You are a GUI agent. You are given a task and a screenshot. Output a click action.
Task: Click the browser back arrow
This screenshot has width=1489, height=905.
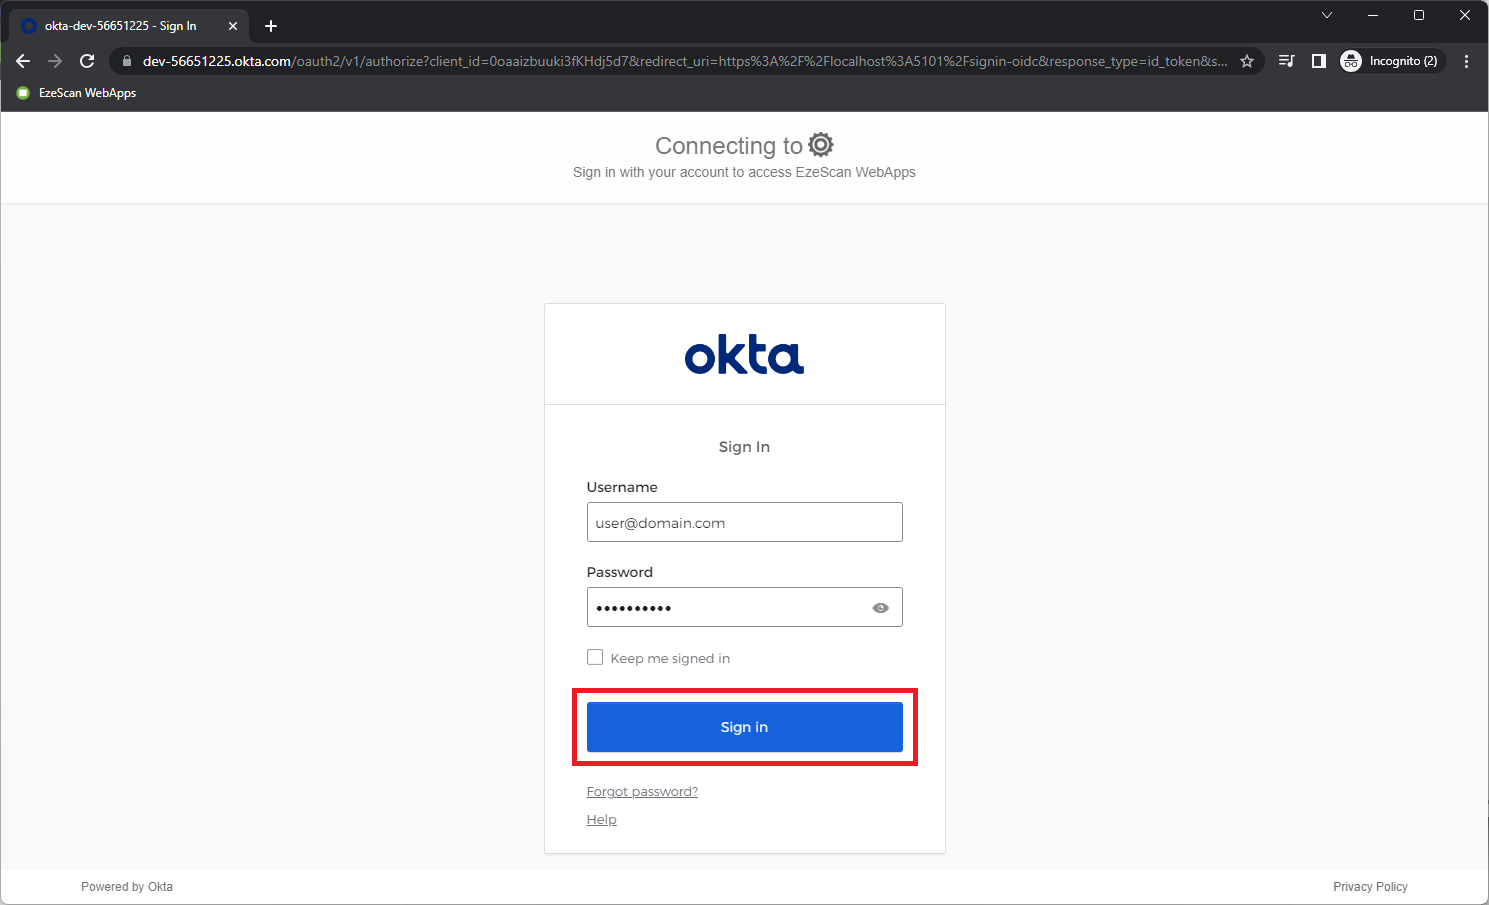coord(23,61)
